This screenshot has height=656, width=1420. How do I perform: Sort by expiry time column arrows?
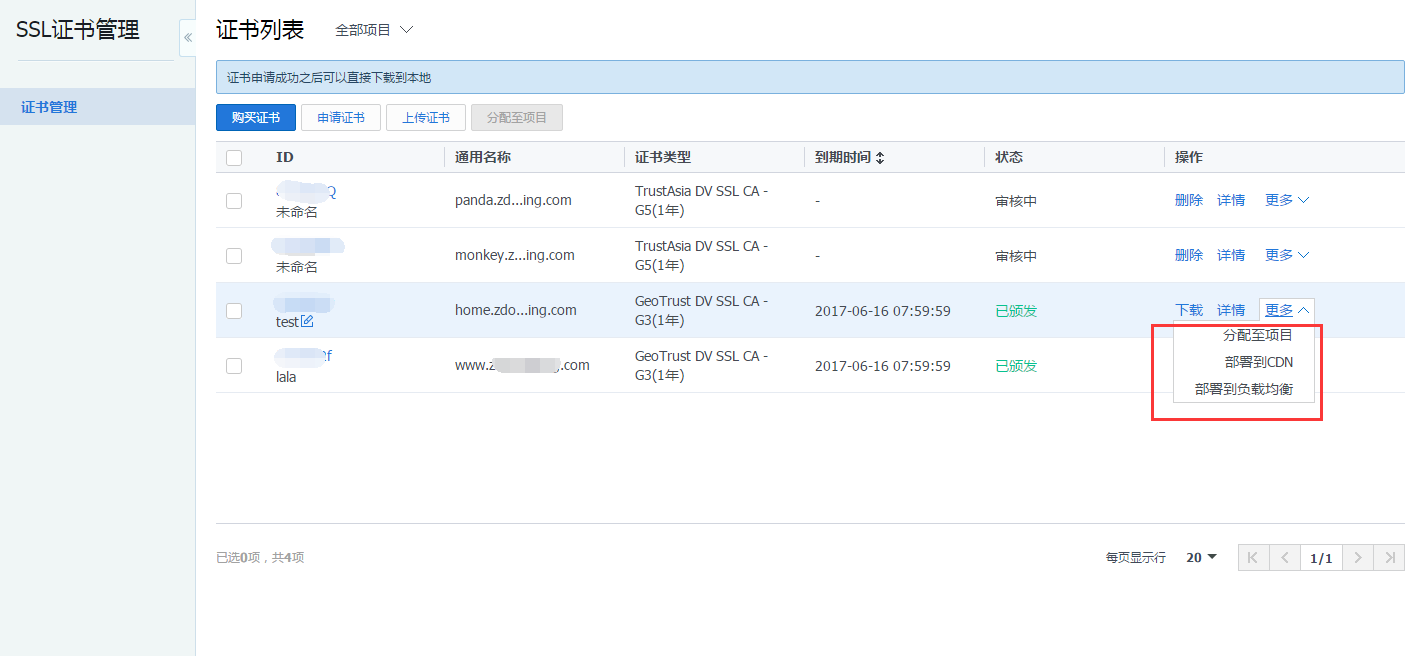(880, 158)
